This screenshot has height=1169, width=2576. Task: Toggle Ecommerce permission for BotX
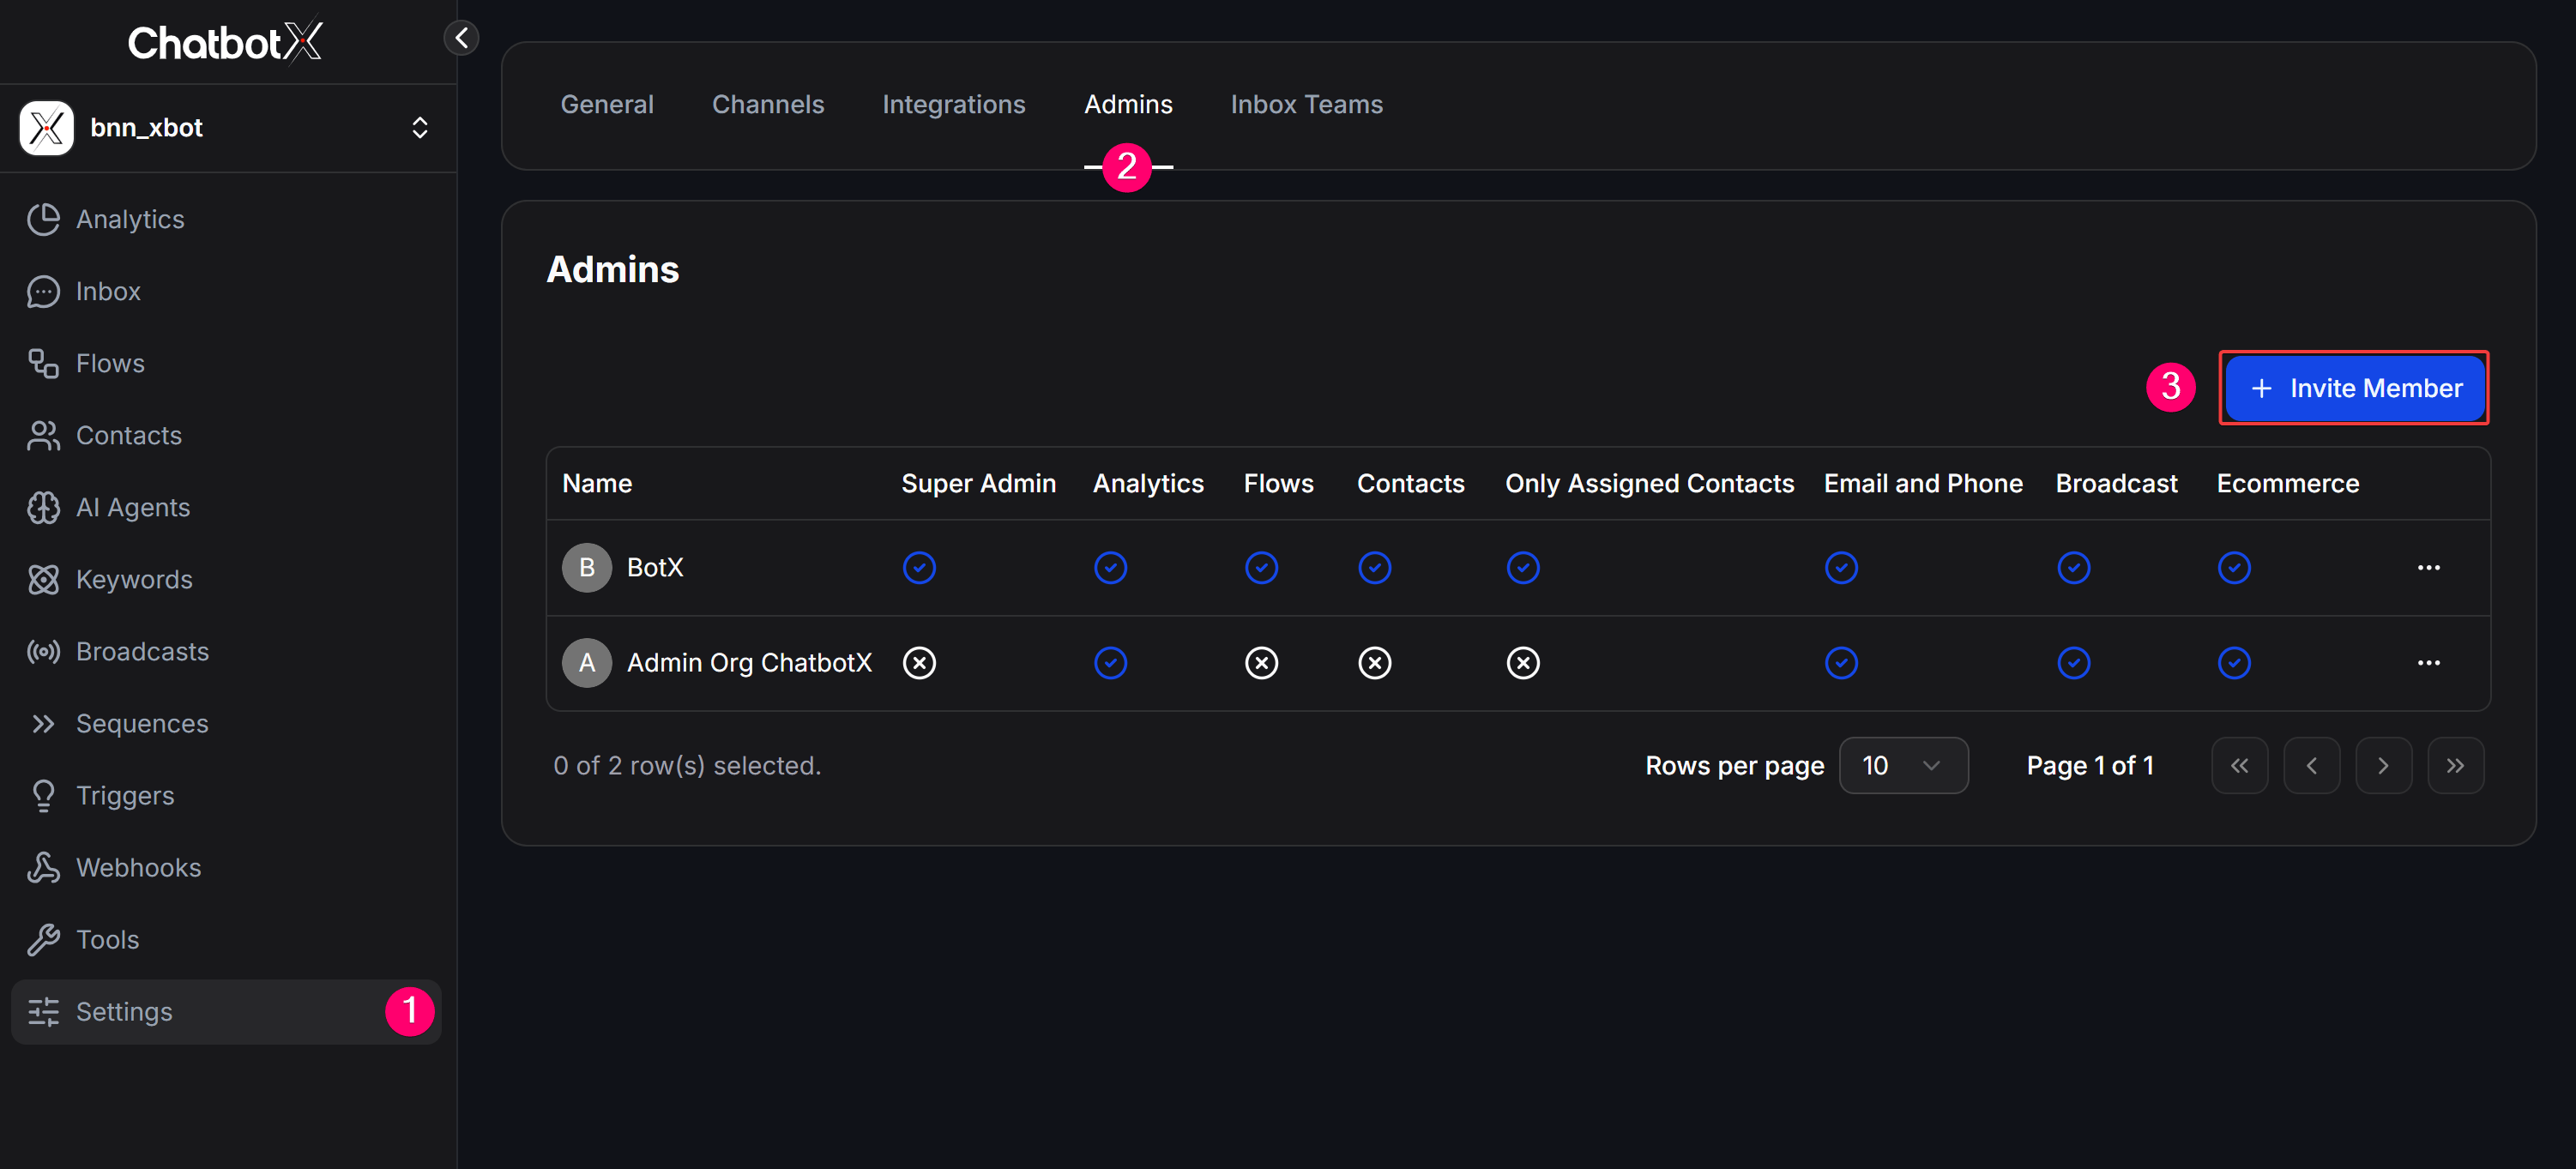pyautogui.click(x=2234, y=568)
